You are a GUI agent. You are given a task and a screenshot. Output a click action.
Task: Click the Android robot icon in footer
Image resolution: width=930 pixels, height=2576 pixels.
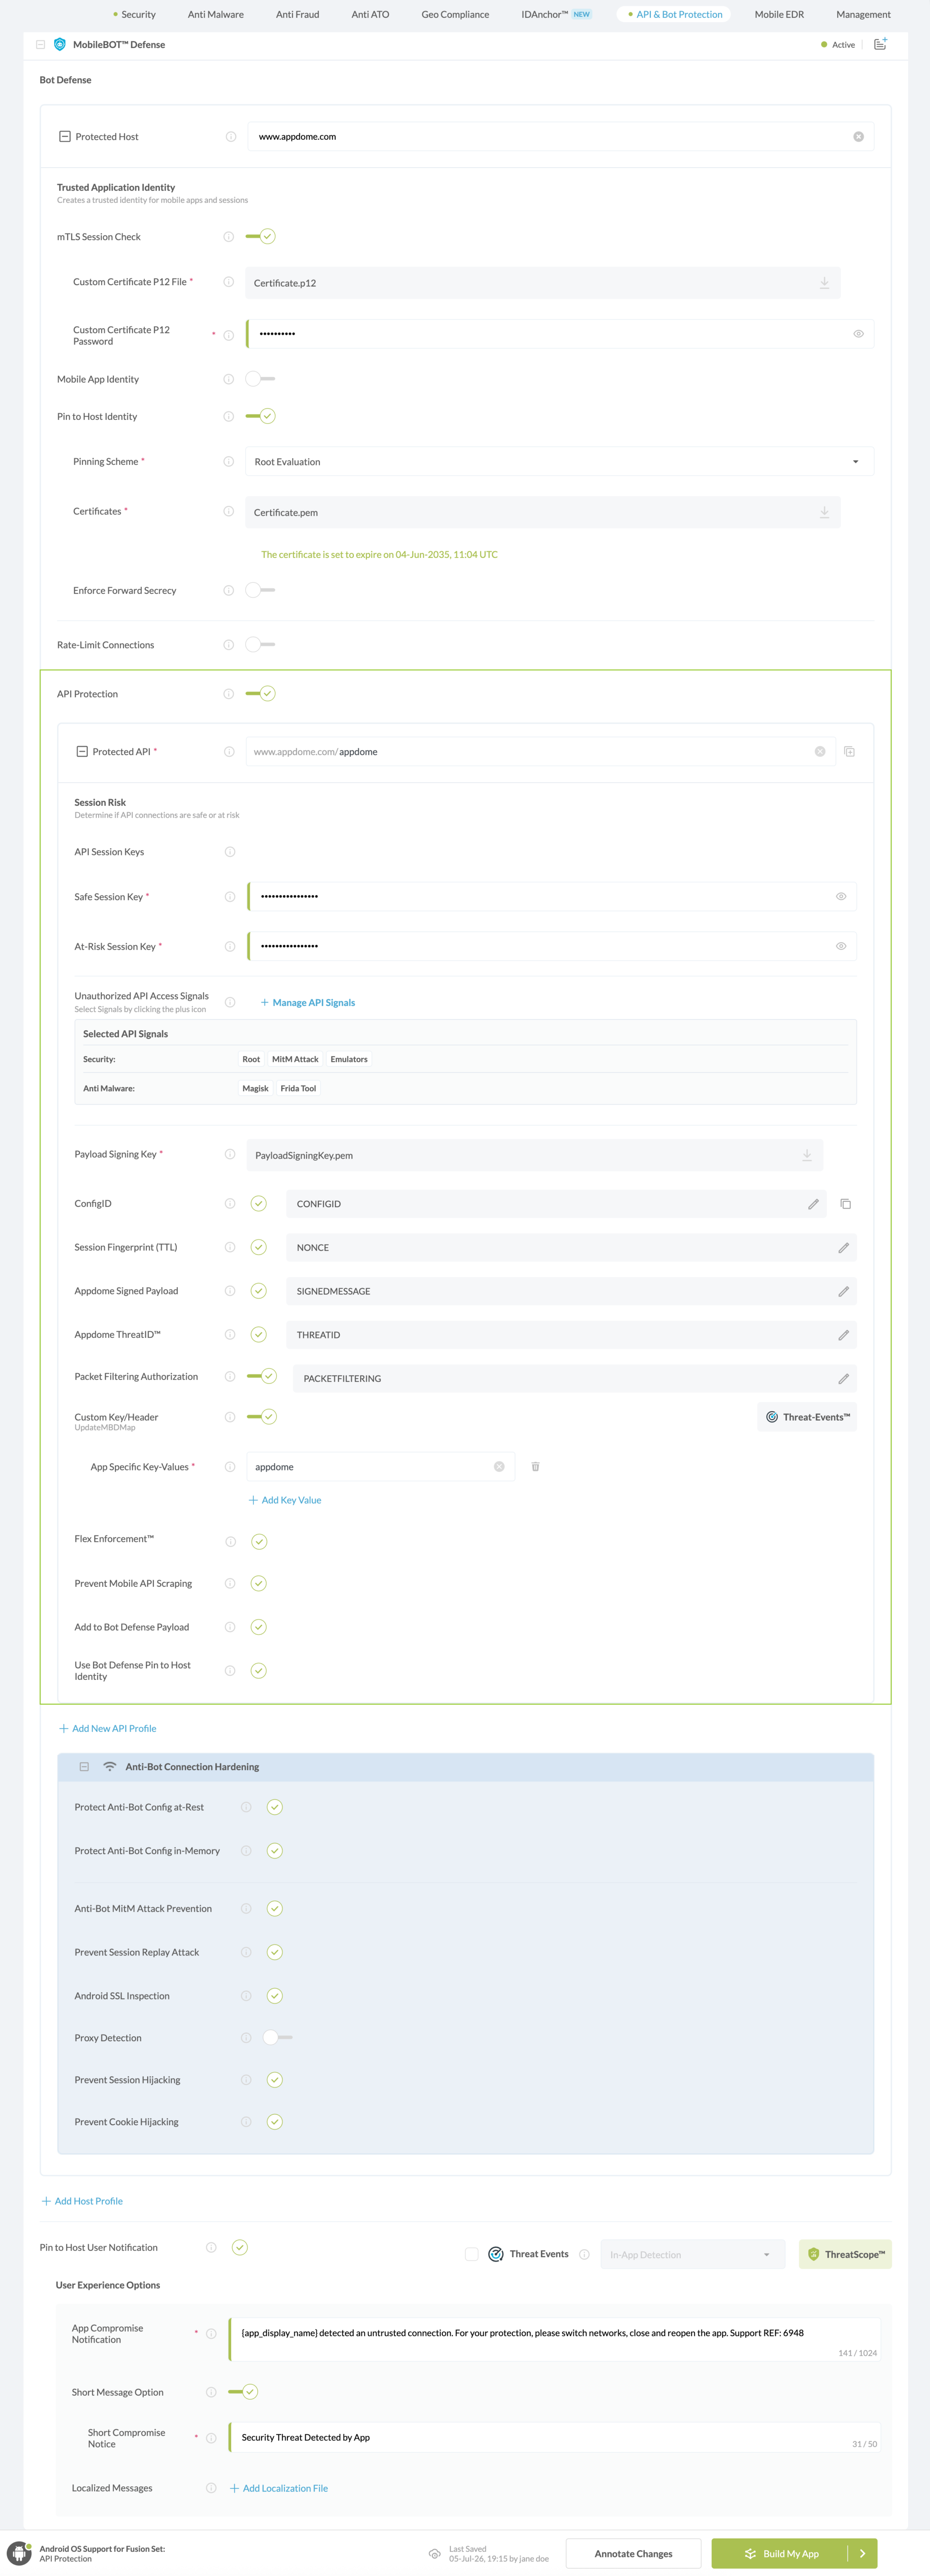tap(19, 2553)
